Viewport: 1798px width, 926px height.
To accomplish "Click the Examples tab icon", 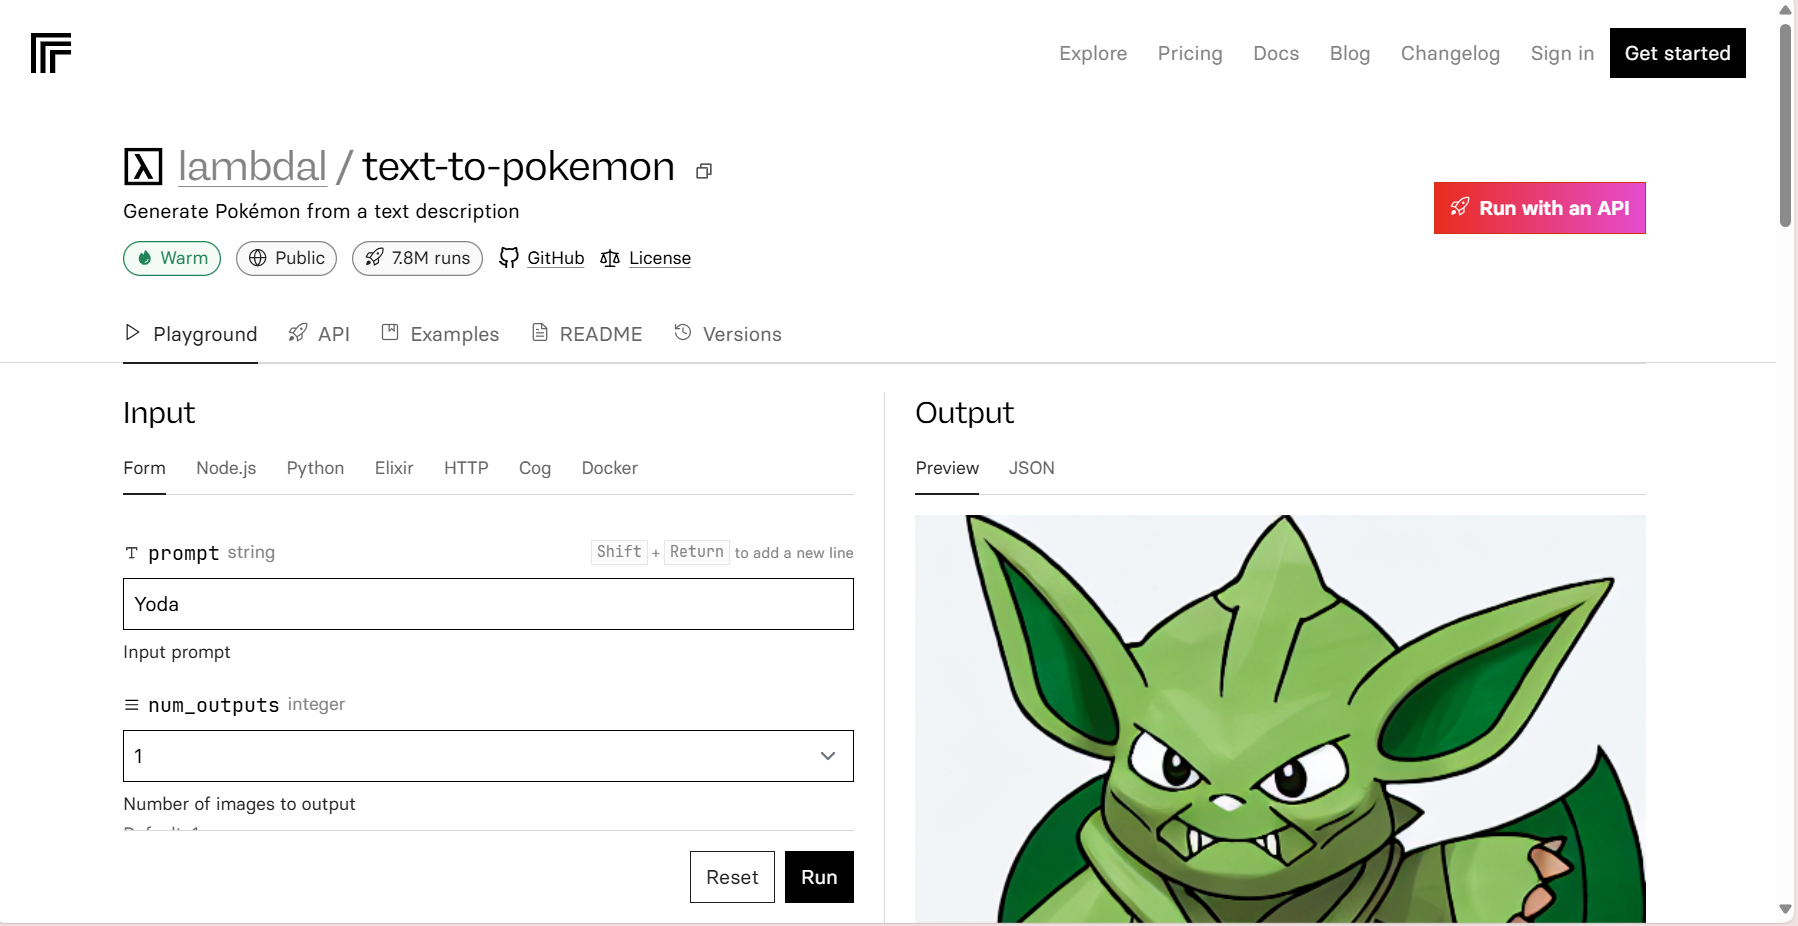I will (x=390, y=332).
